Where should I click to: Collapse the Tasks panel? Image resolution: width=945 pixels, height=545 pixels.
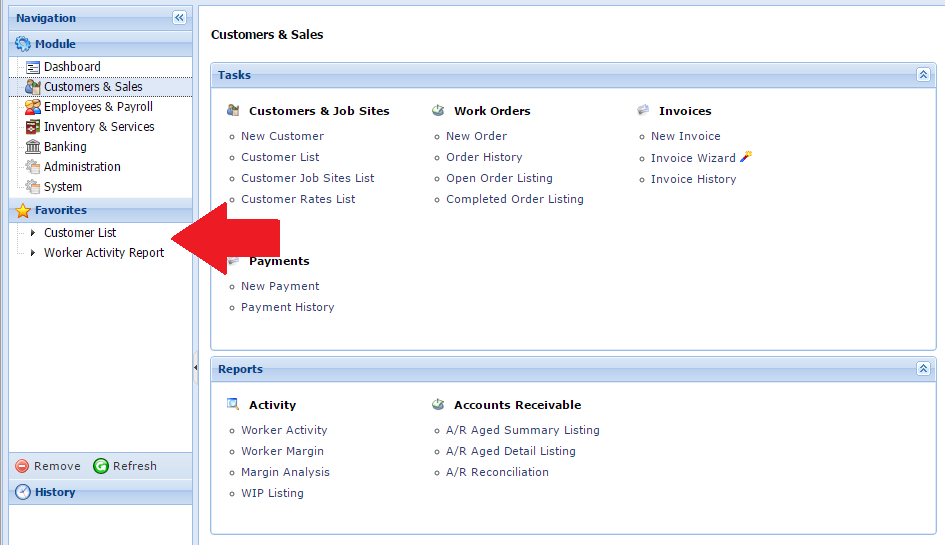click(x=923, y=75)
